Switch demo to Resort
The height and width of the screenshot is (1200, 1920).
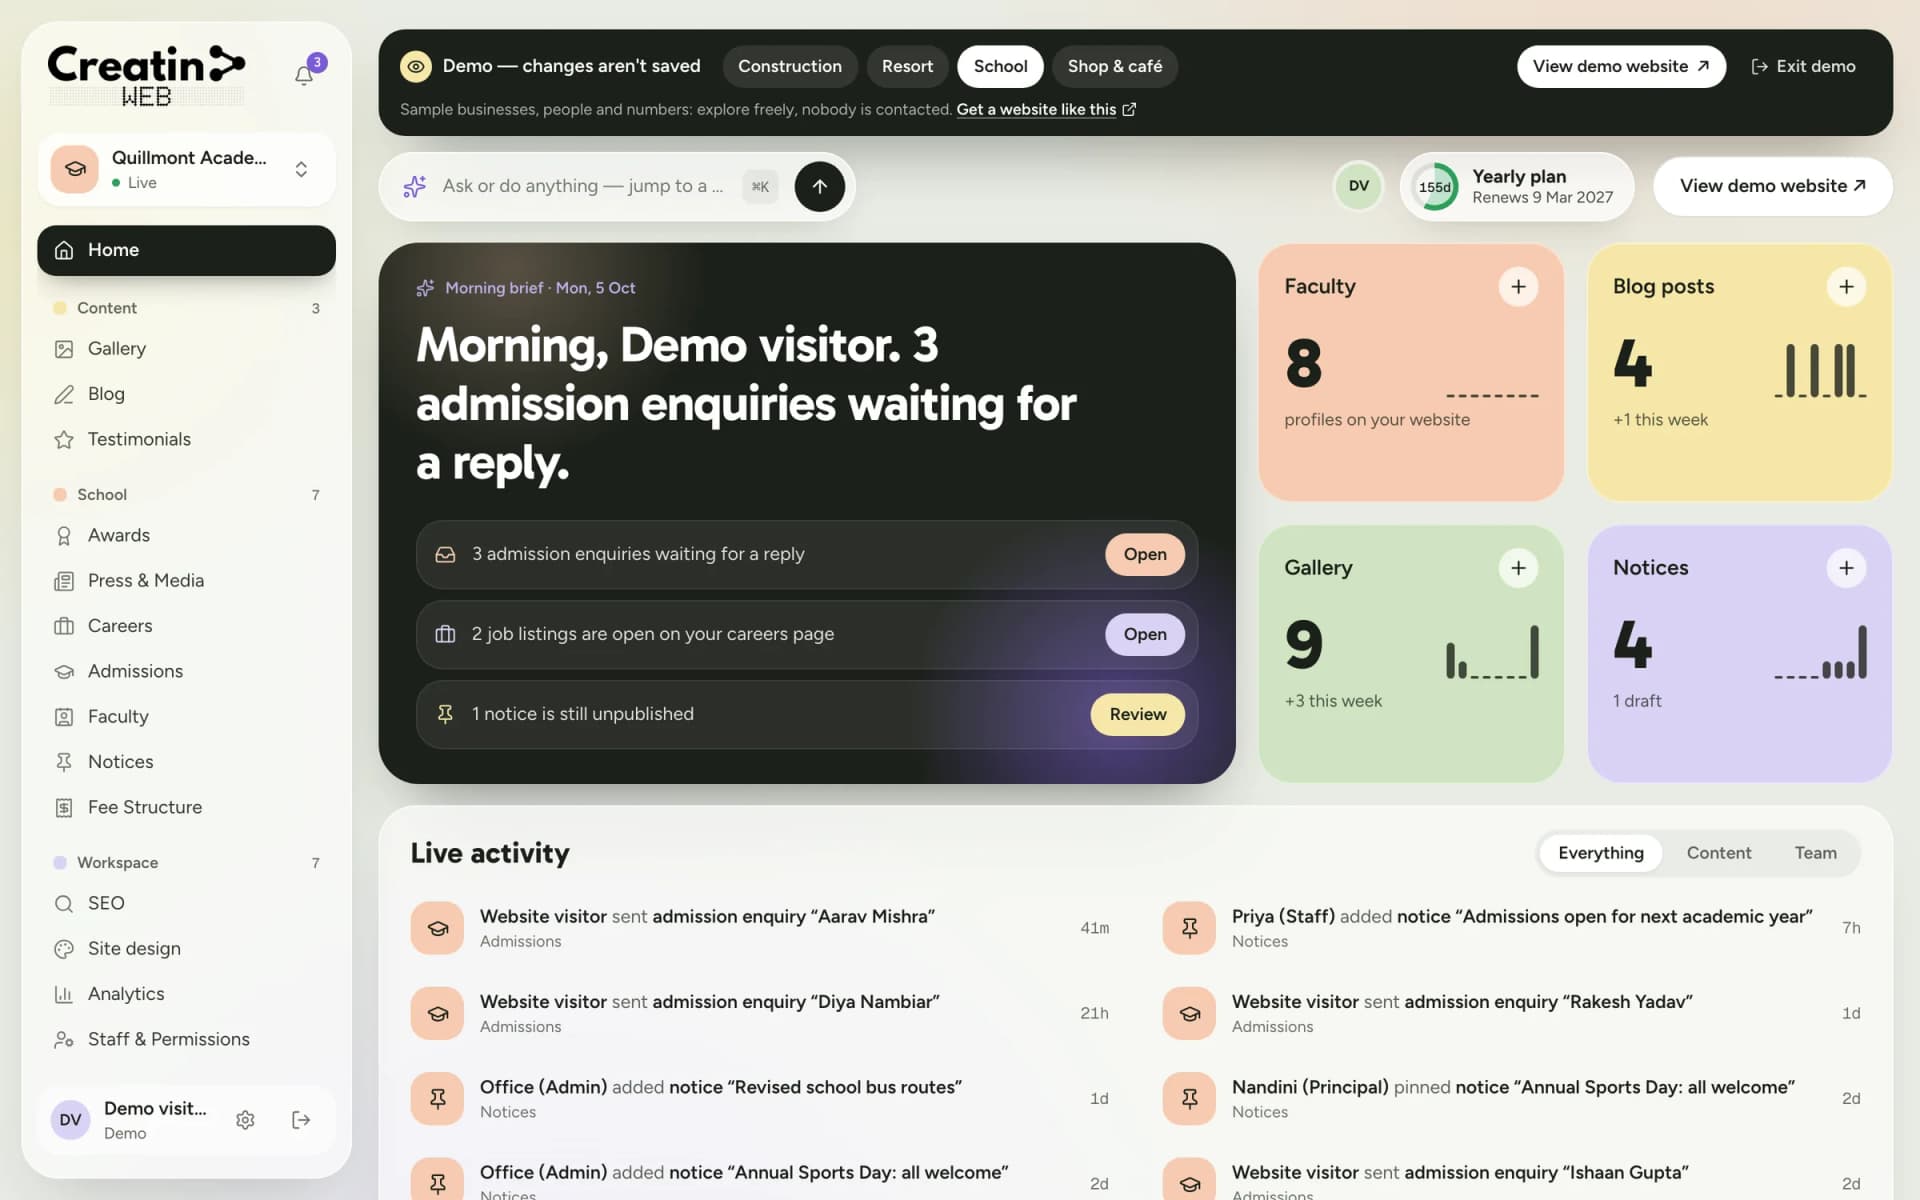(x=907, y=66)
